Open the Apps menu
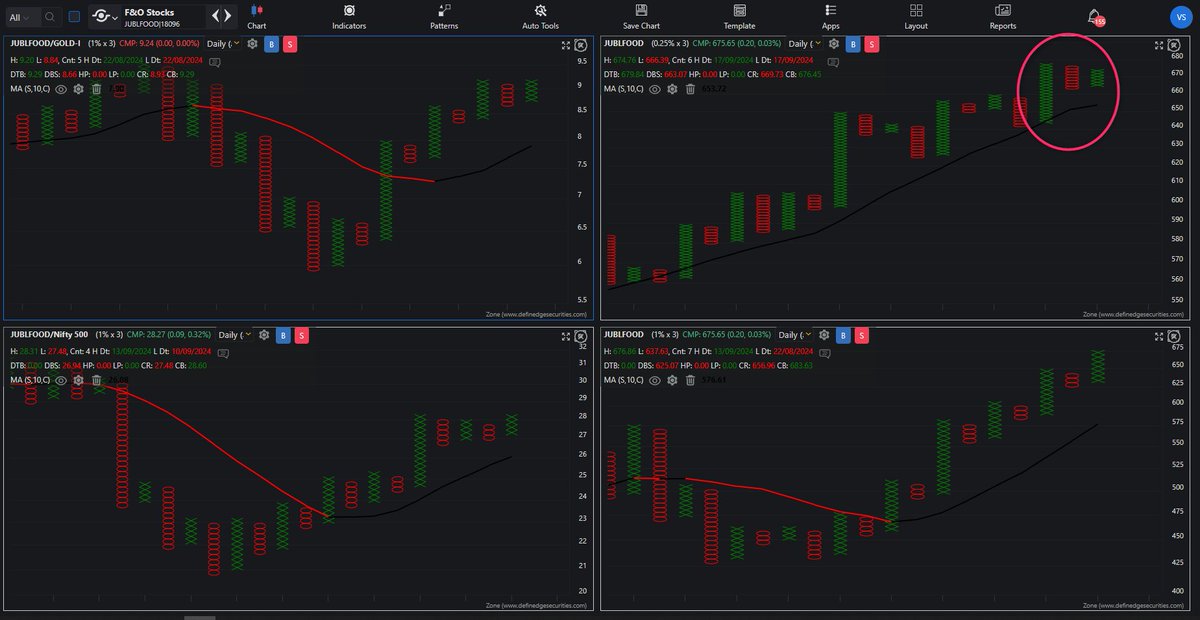Screen dimensions: 1200x620 [x=831, y=16]
